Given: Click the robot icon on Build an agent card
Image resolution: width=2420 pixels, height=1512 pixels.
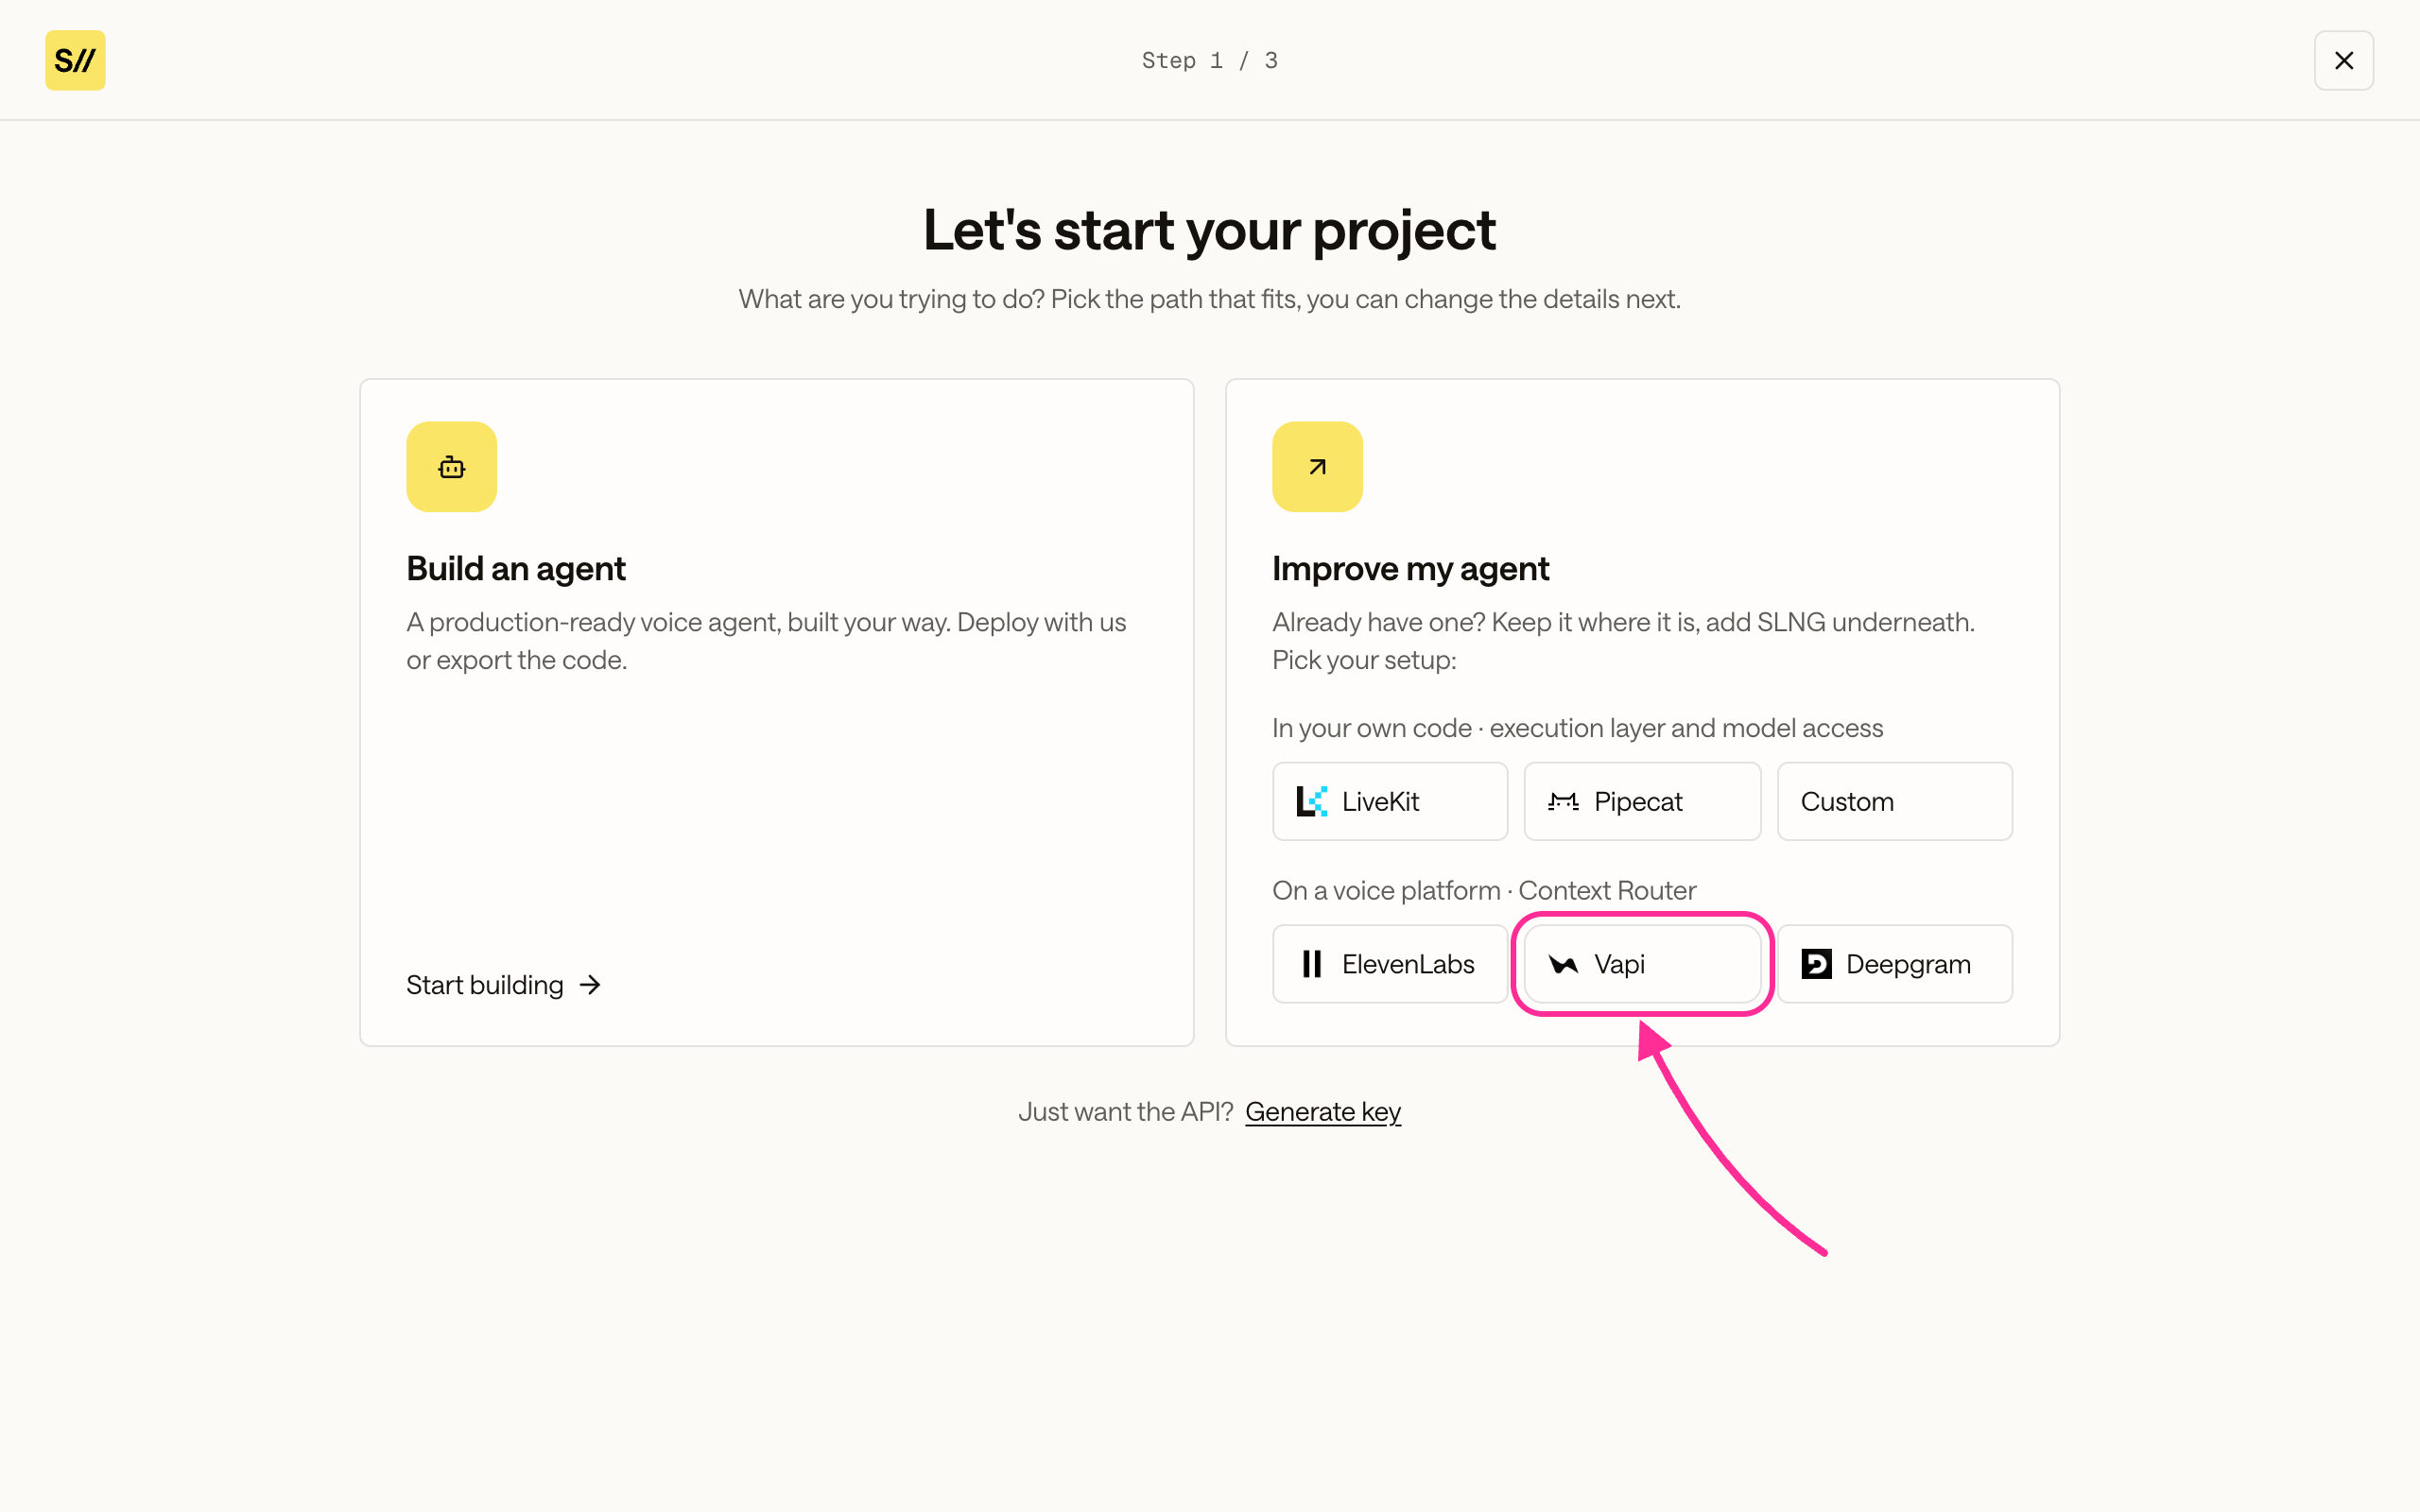Looking at the screenshot, I should [451, 467].
